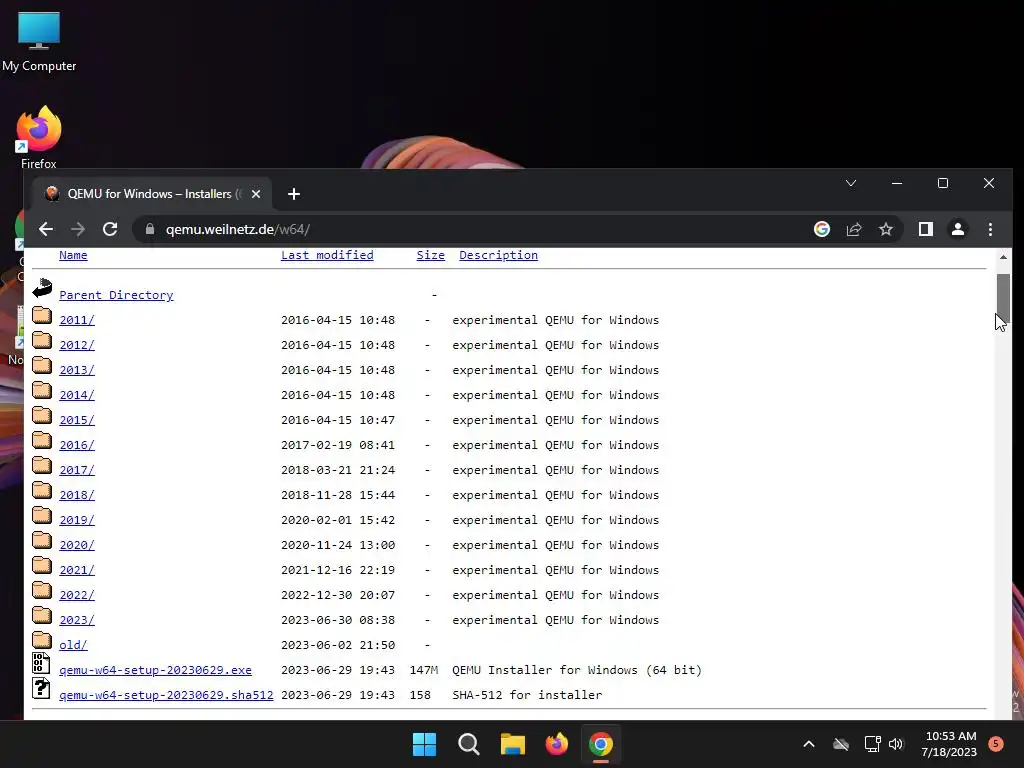Click the 147M size value
This screenshot has width=1024, height=768.
[424, 670]
